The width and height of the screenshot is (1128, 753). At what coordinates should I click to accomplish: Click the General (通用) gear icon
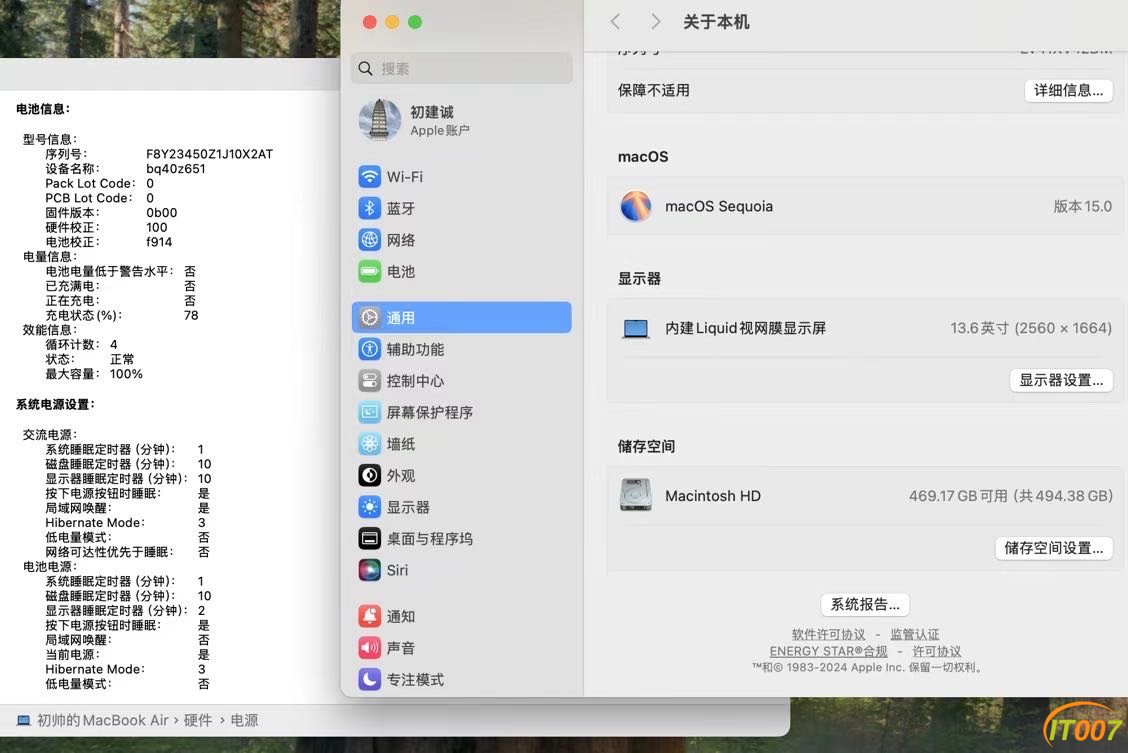click(x=369, y=318)
